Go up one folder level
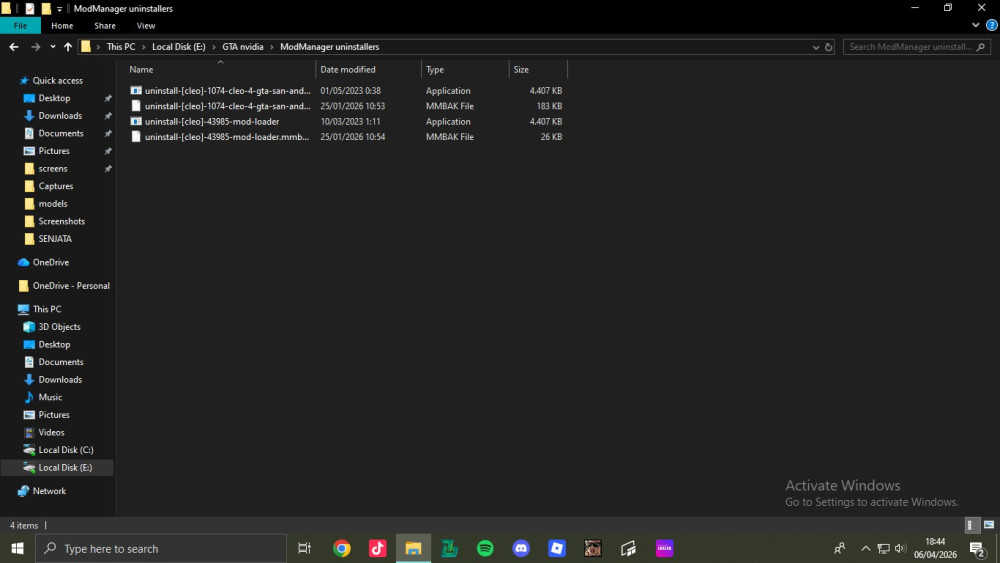The image size is (1000, 563). 68,47
